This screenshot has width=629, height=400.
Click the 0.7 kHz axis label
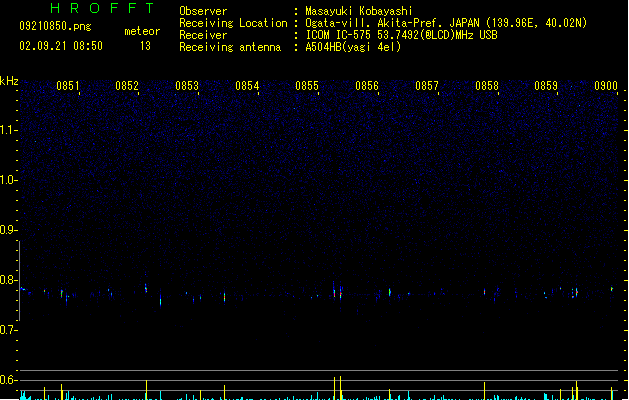coord(8,330)
